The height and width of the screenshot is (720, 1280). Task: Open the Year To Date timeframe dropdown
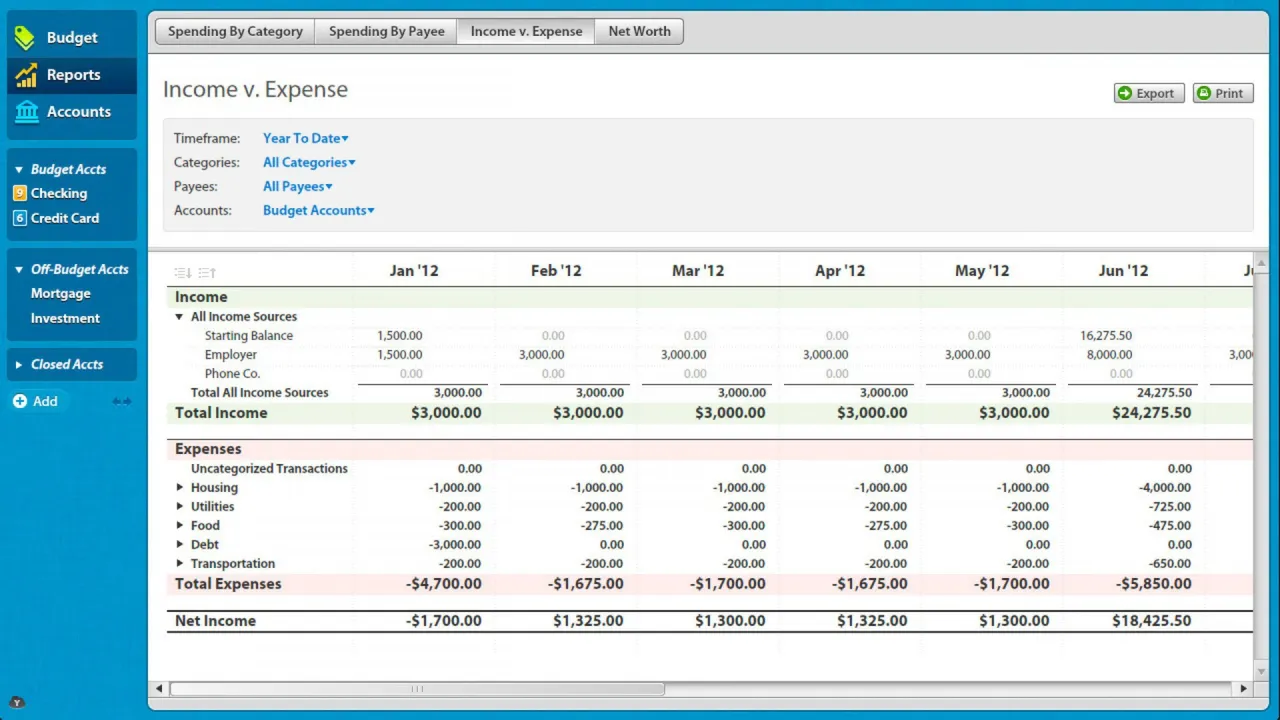click(305, 139)
